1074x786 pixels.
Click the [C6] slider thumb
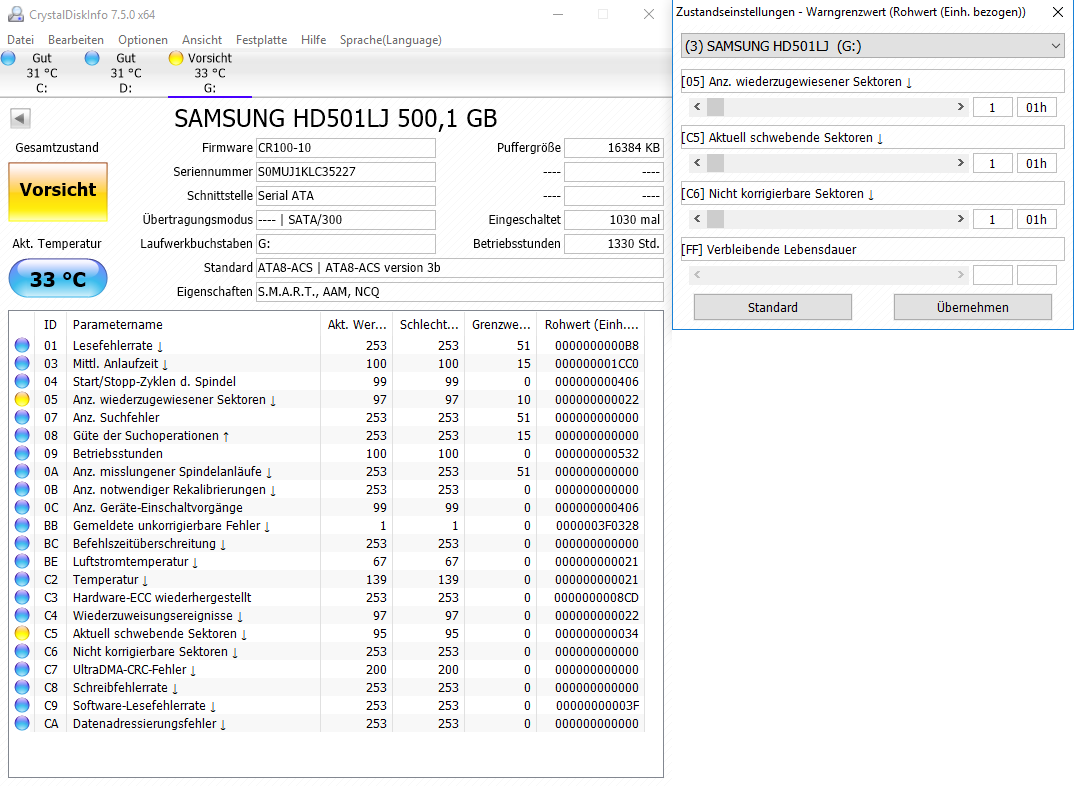coord(715,219)
